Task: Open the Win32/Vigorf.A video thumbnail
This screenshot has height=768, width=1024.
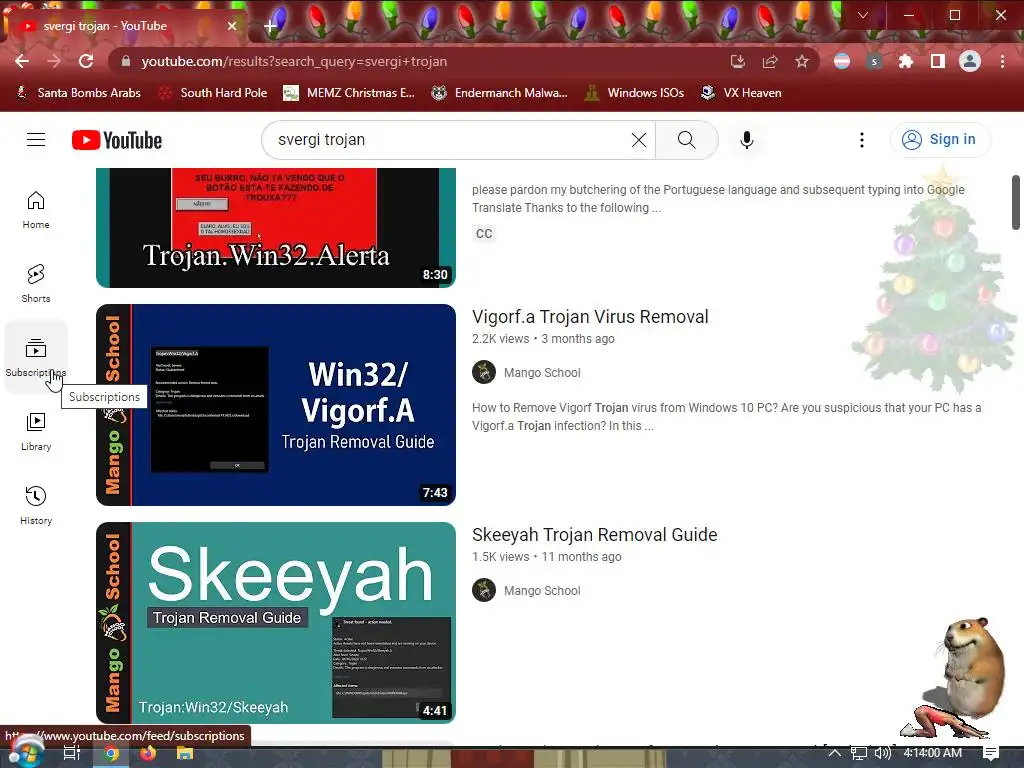Action: coord(276,405)
